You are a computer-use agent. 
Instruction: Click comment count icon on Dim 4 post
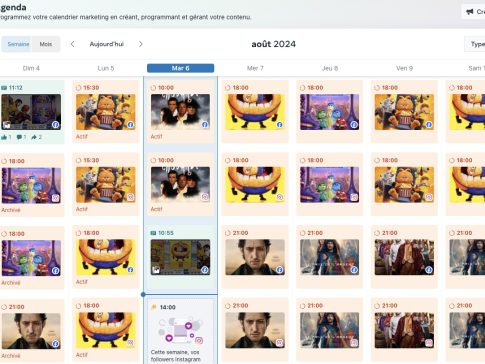pyautogui.click(x=19, y=137)
